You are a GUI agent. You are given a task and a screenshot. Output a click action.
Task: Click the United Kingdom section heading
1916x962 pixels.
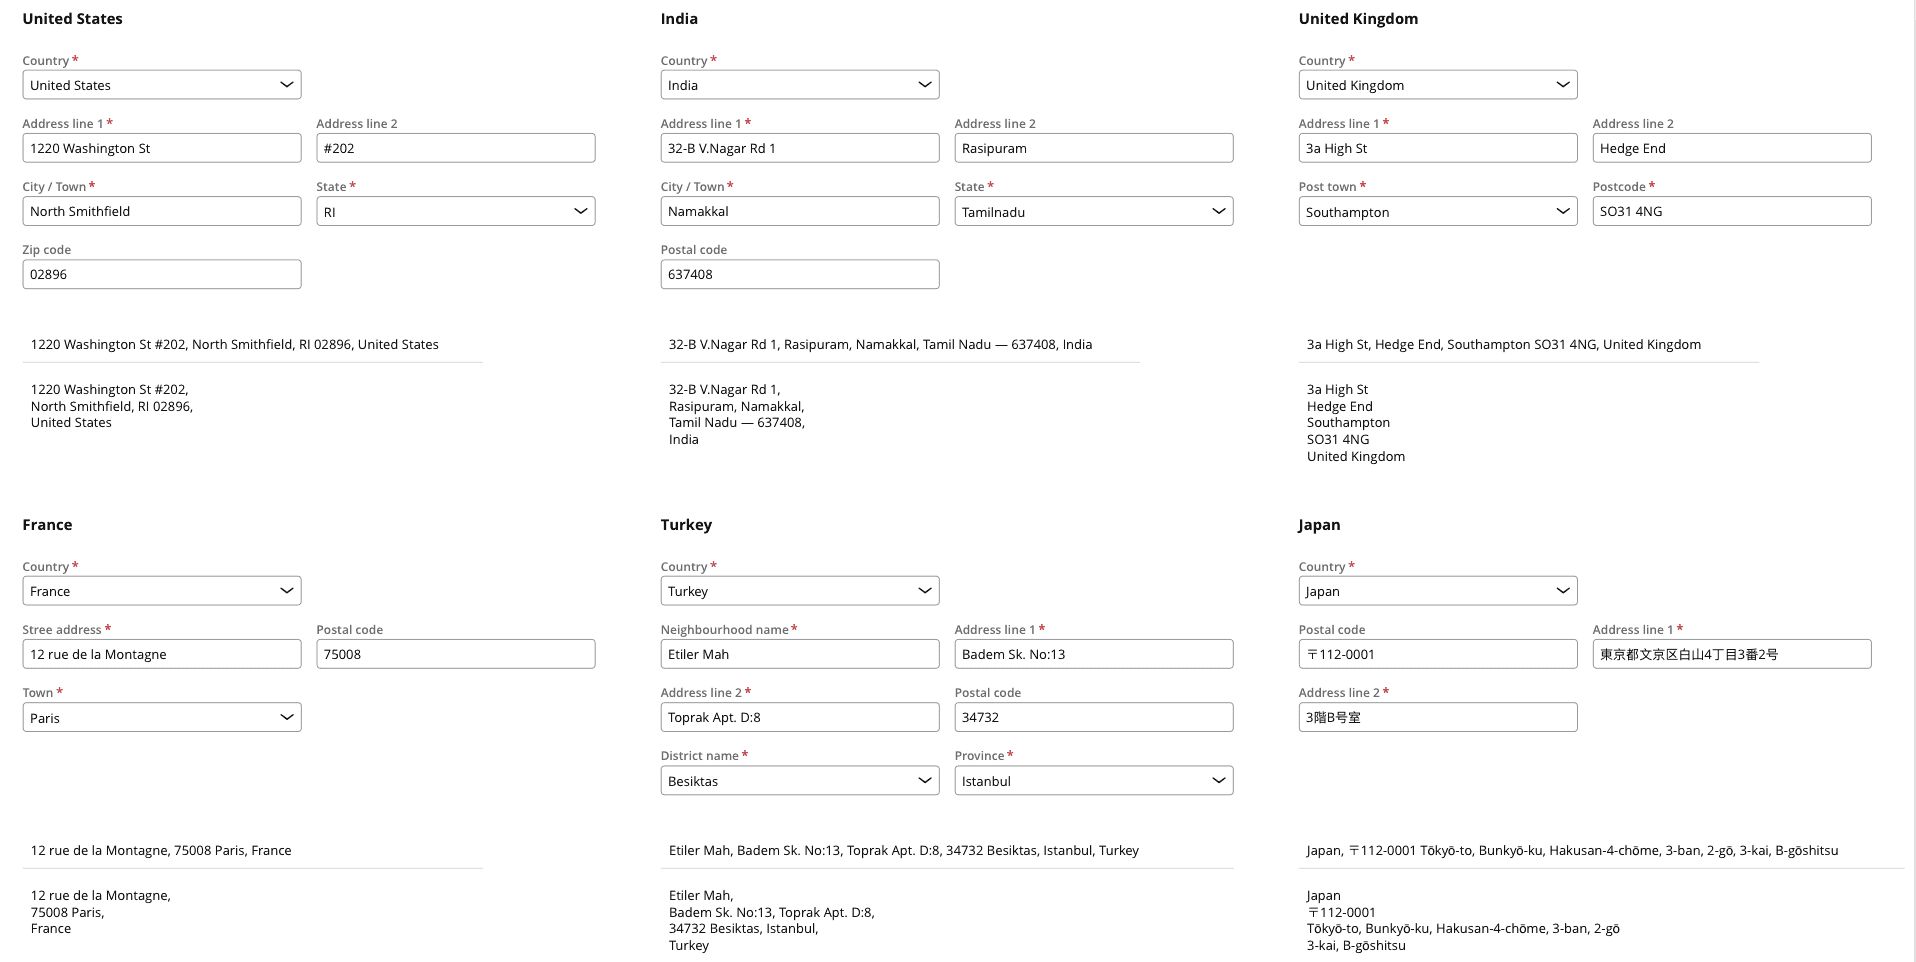pos(1358,19)
